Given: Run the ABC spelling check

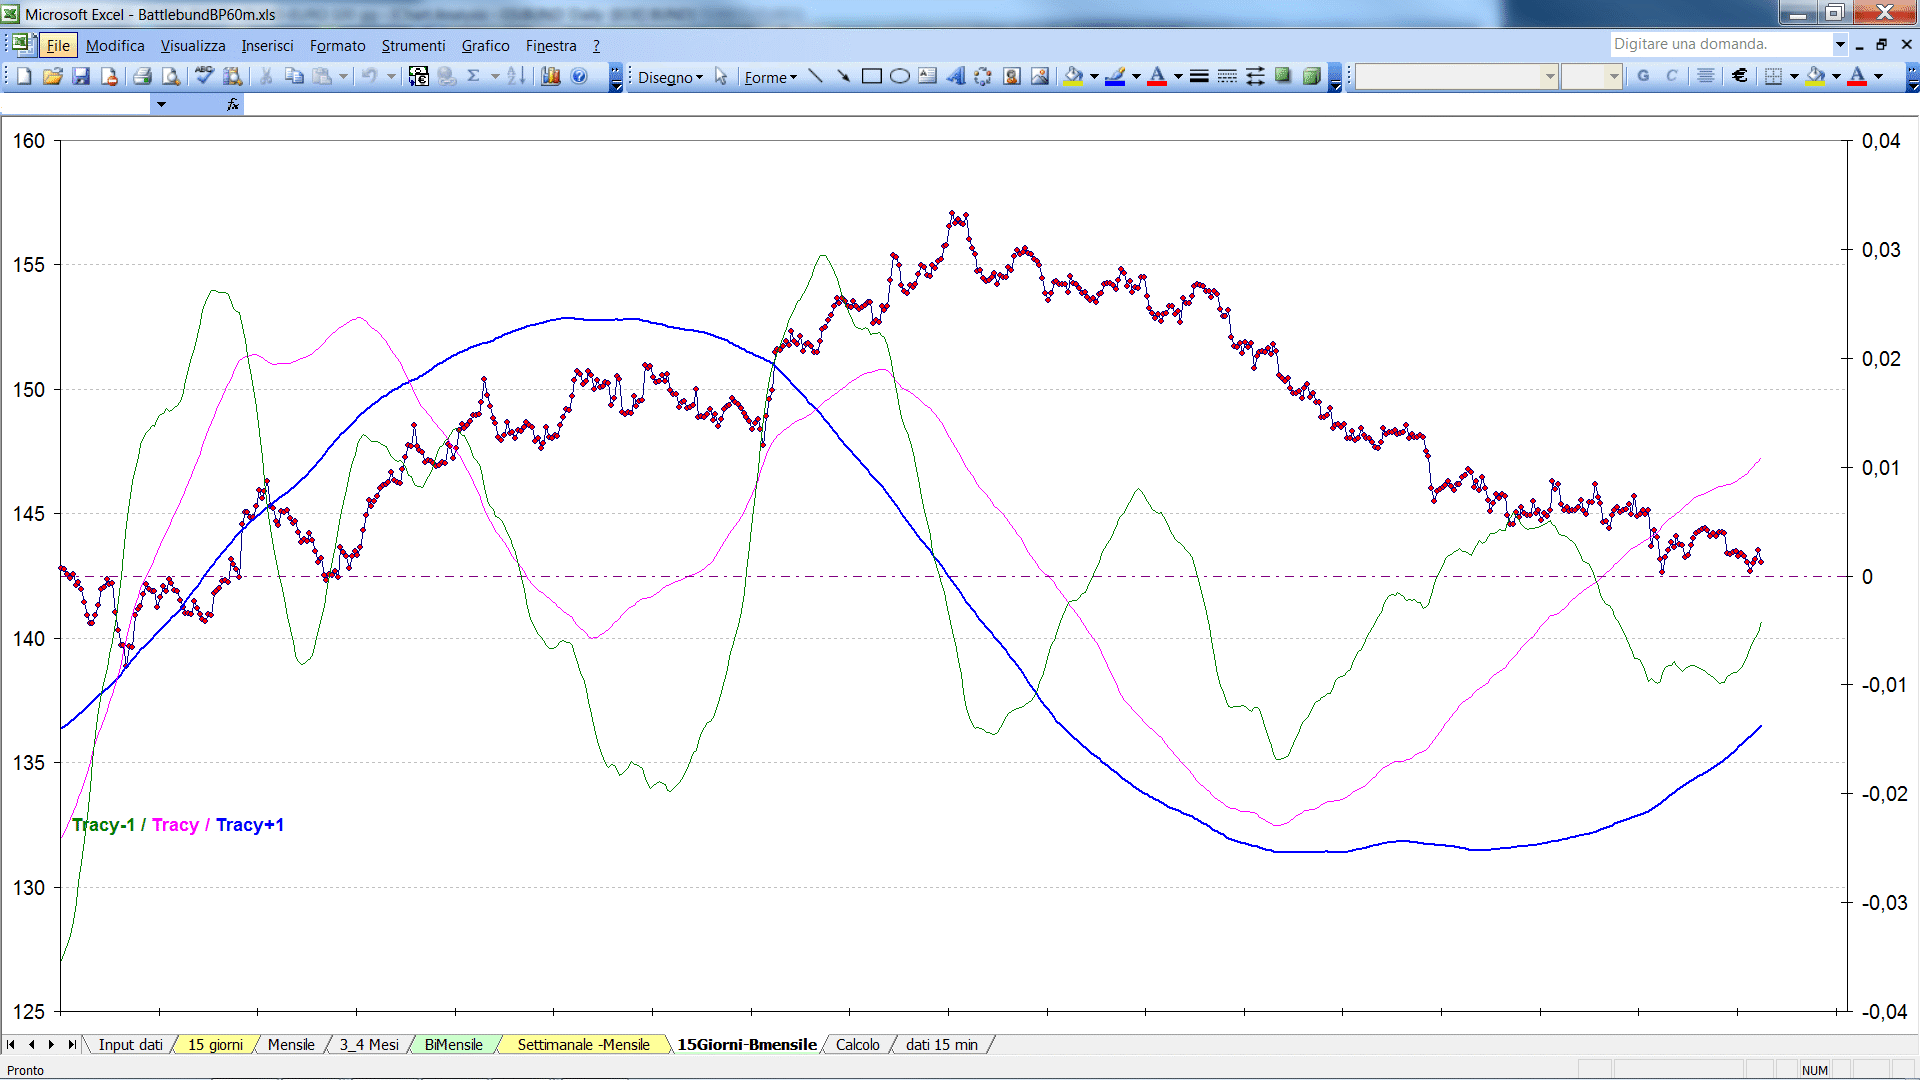Looking at the screenshot, I should (204, 76).
